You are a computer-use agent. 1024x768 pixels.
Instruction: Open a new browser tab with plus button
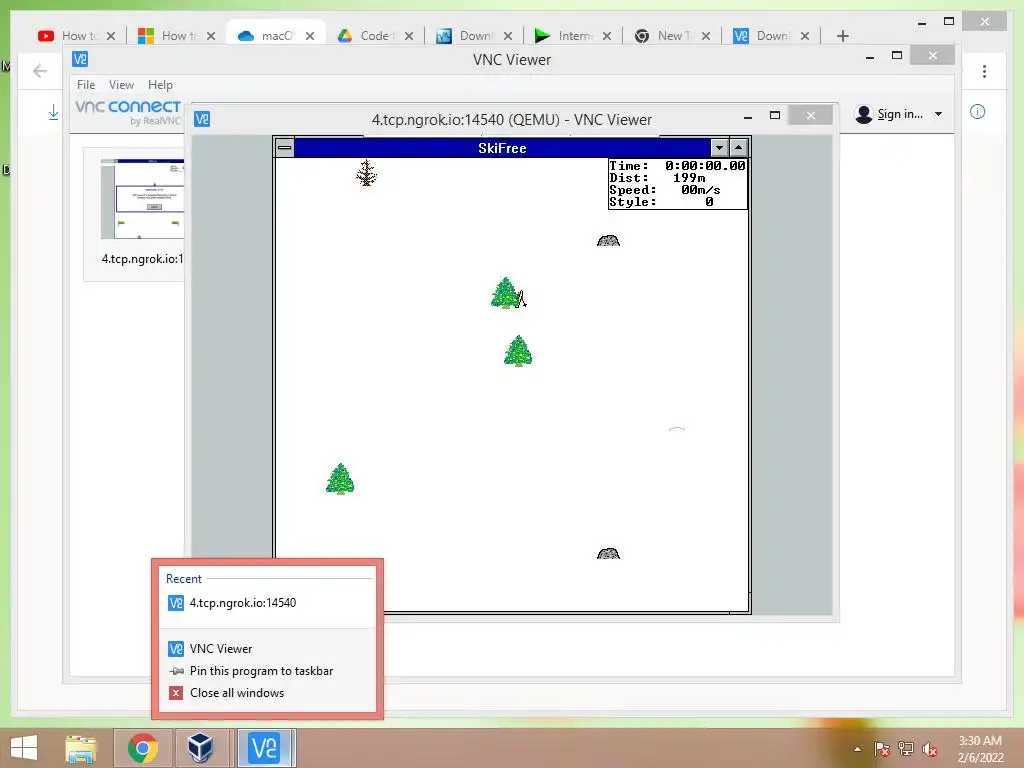click(842, 36)
